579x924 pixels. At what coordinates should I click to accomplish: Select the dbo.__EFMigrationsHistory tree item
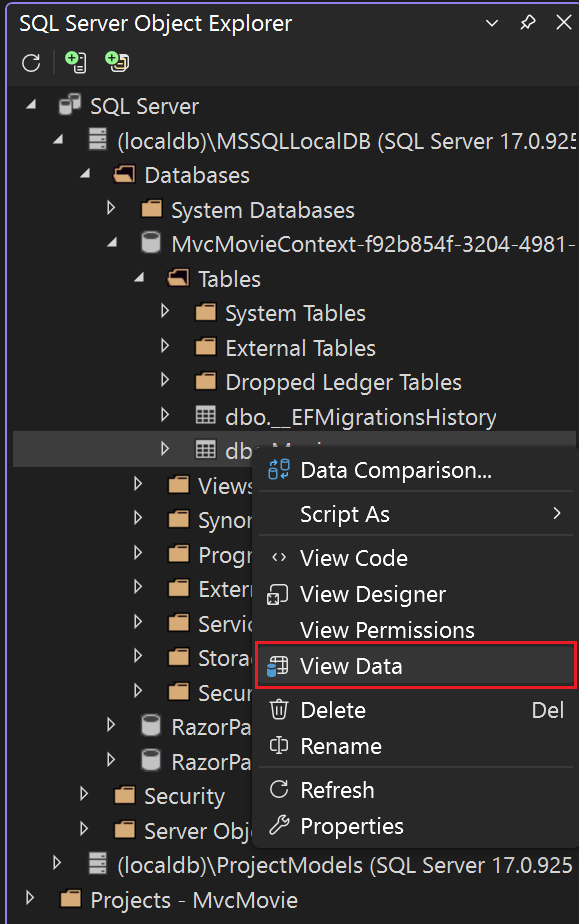coord(360,417)
